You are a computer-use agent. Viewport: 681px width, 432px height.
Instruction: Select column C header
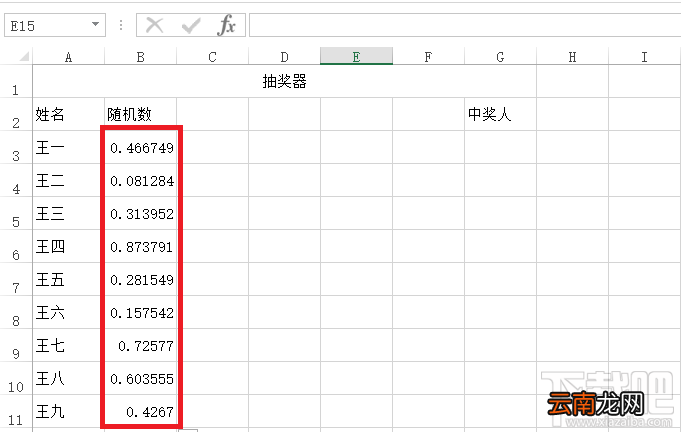point(212,57)
